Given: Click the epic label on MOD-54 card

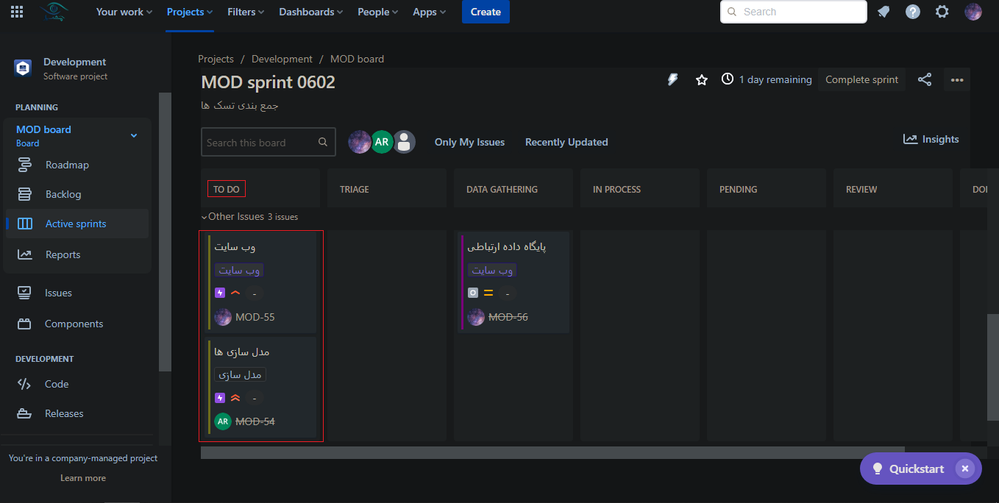Looking at the screenshot, I should (x=240, y=375).
